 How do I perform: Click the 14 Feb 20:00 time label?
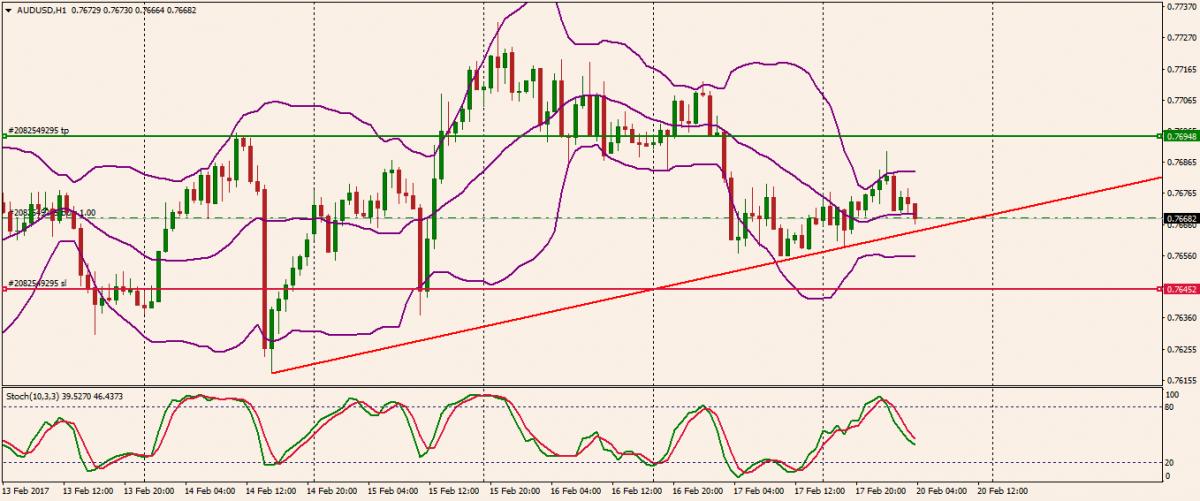pos(330,493)
